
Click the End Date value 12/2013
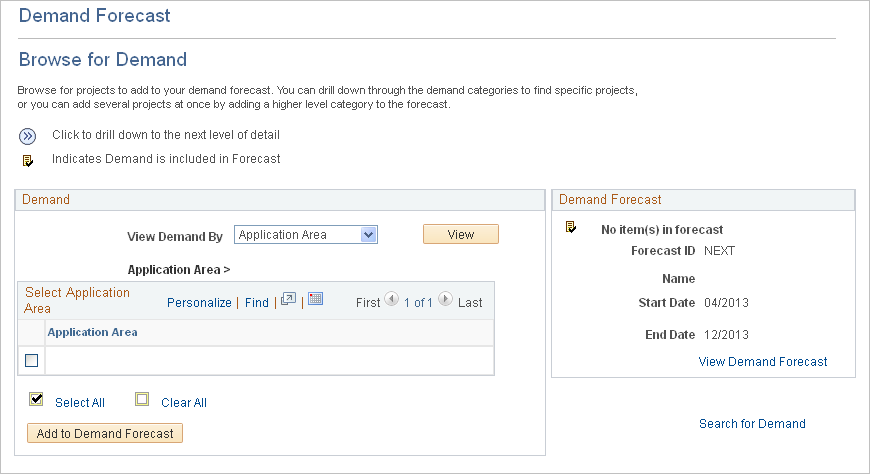pyautogui.click(x=726, y=335)
